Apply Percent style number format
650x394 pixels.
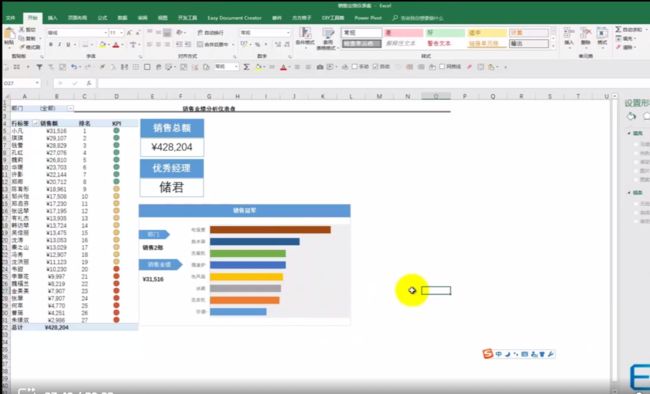tap(257, 44)
